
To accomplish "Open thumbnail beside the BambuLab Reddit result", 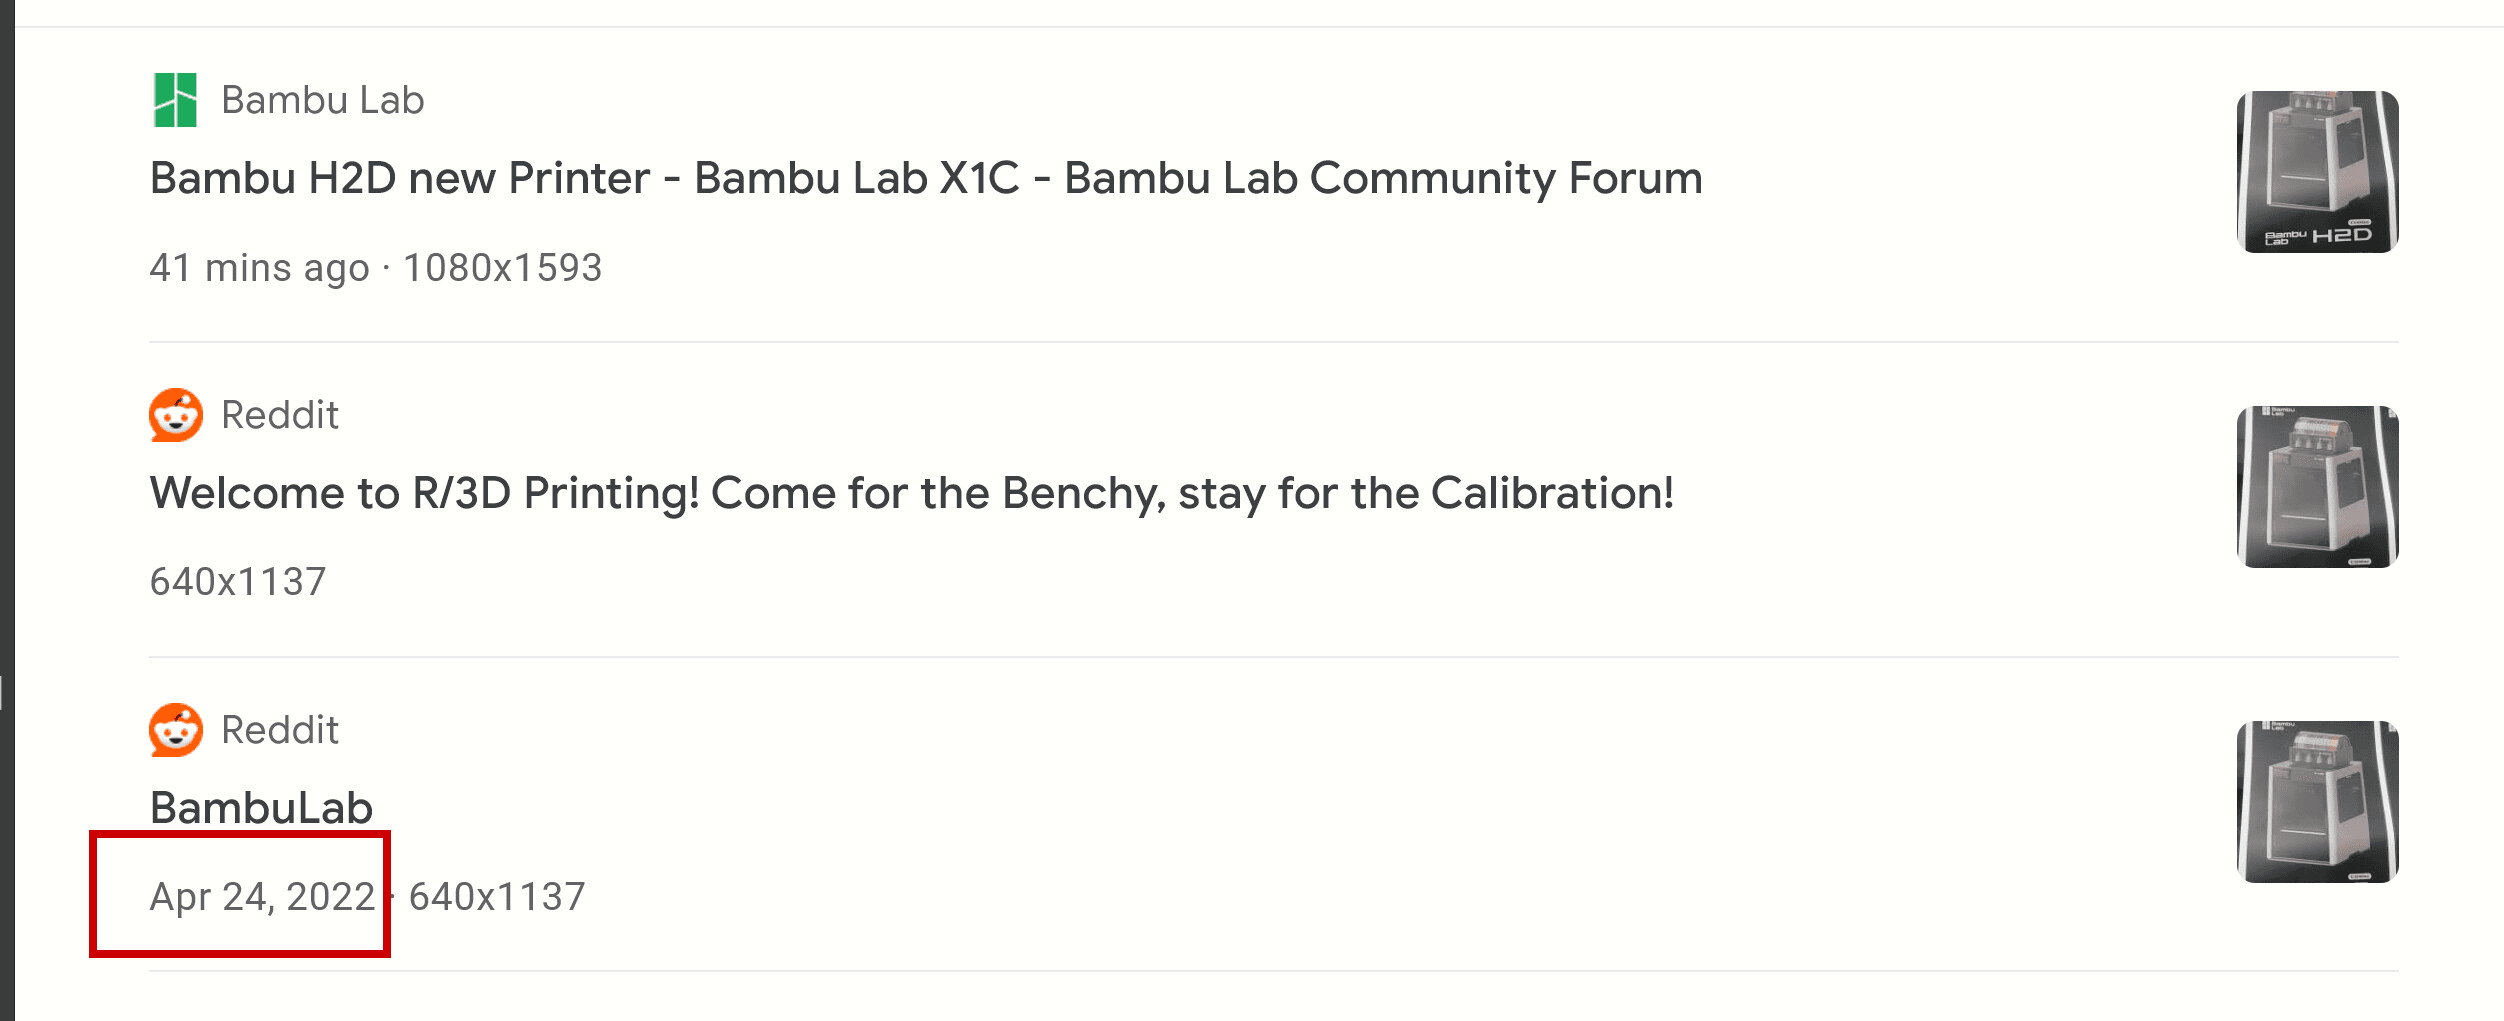I will coord(2317,802).
